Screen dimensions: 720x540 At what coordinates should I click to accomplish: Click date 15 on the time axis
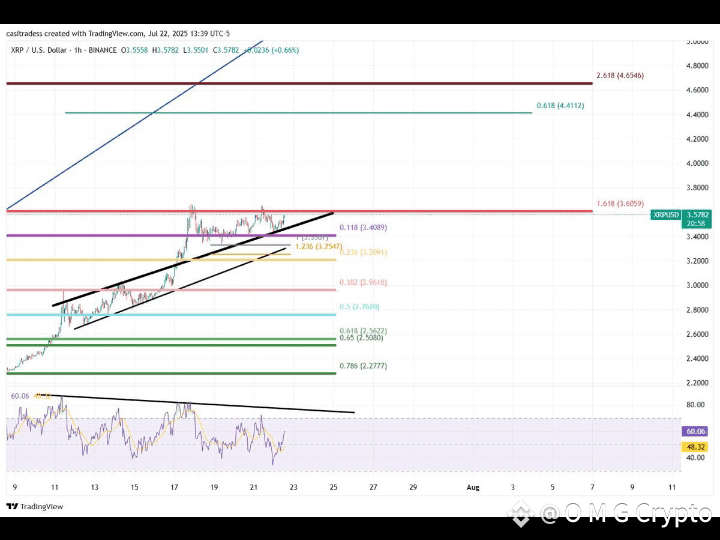tap(134, 487)
